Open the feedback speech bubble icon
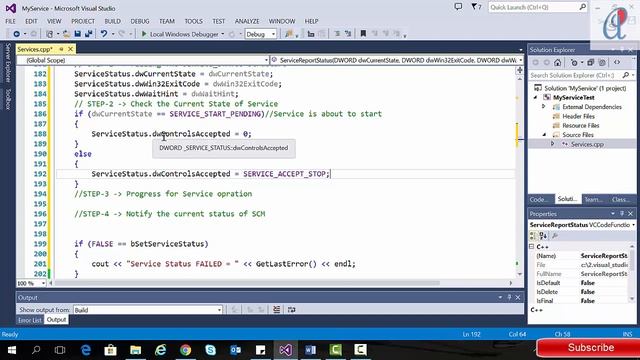Viewport: 640px width, 360px height. pyautogui.click(x=458, y=7)
